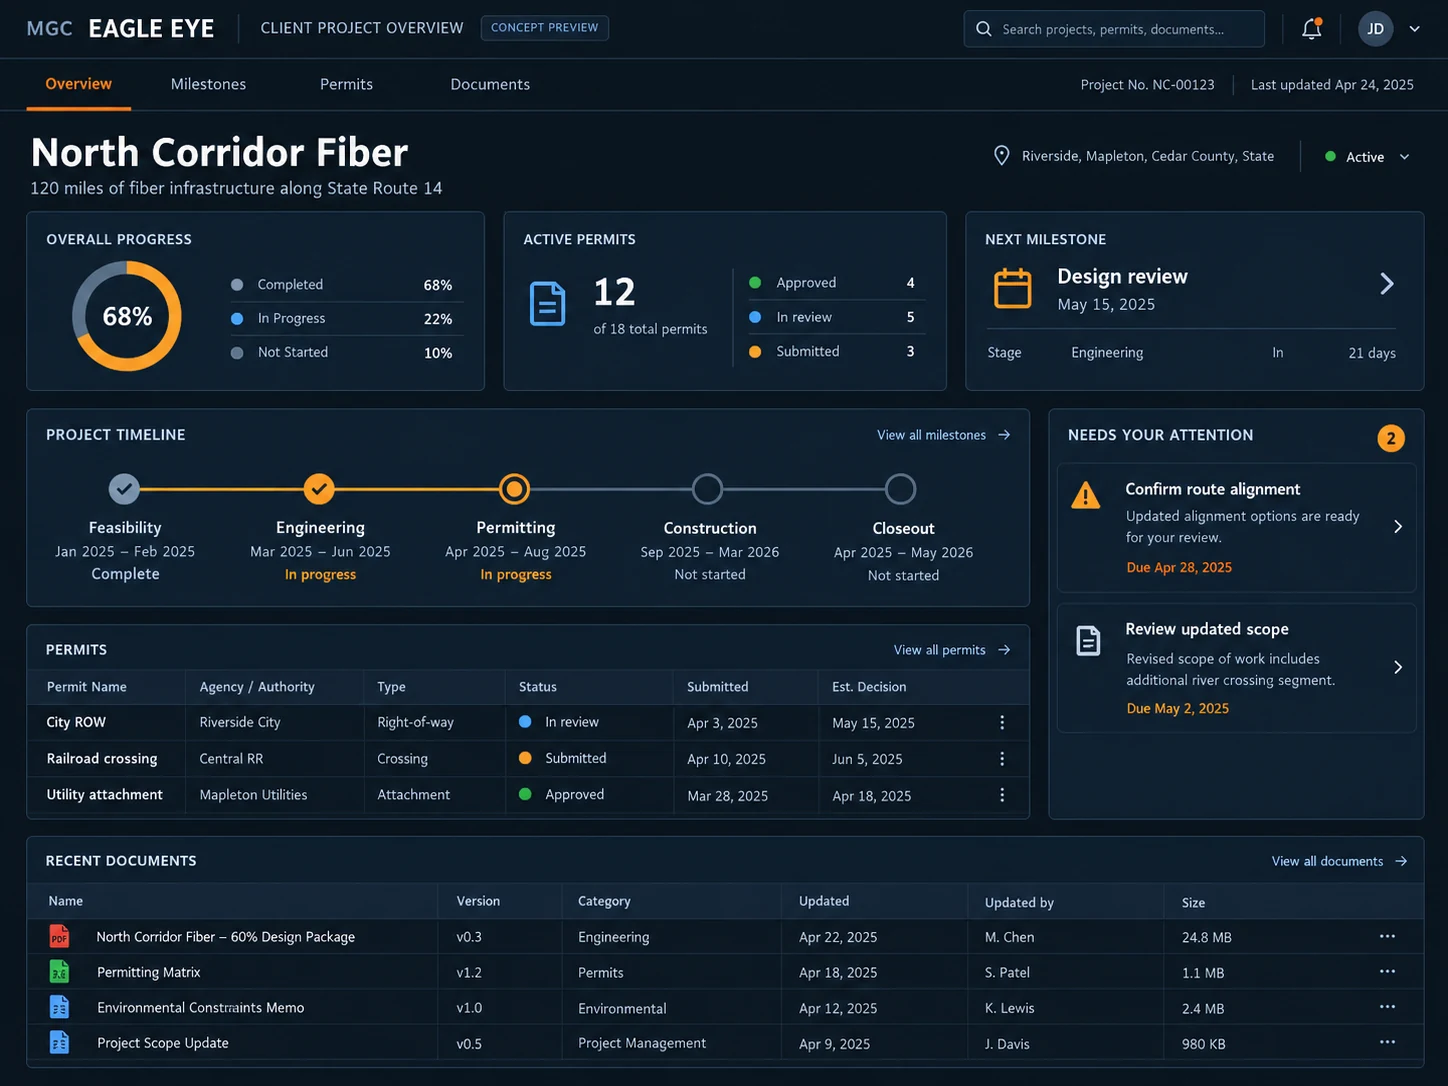Click the attention count badge 2
The height and width of the screenshot is (1086, 1448).
pos(1390,438)
